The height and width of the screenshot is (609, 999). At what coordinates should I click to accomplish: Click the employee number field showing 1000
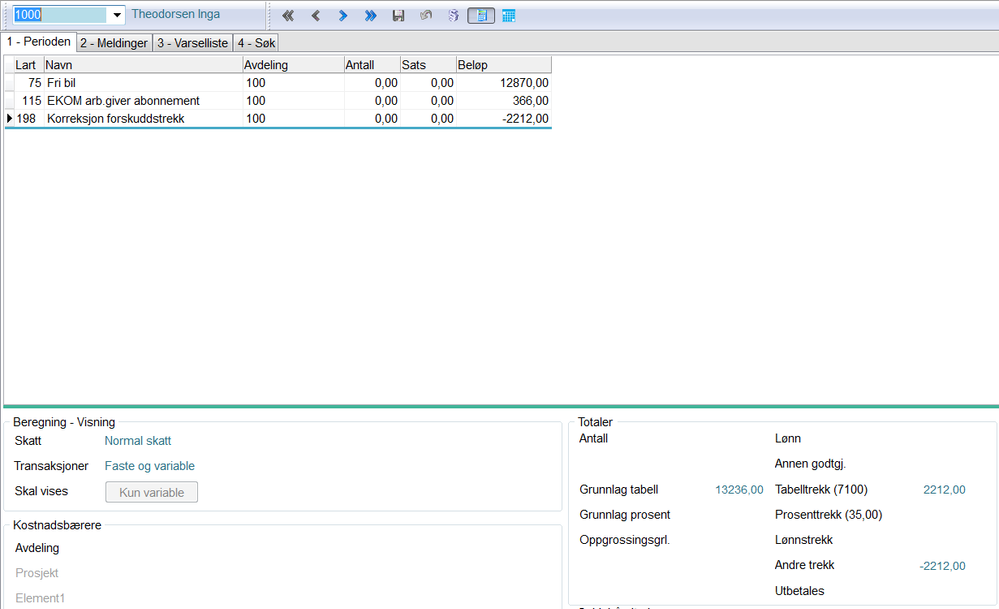[60, 15]
